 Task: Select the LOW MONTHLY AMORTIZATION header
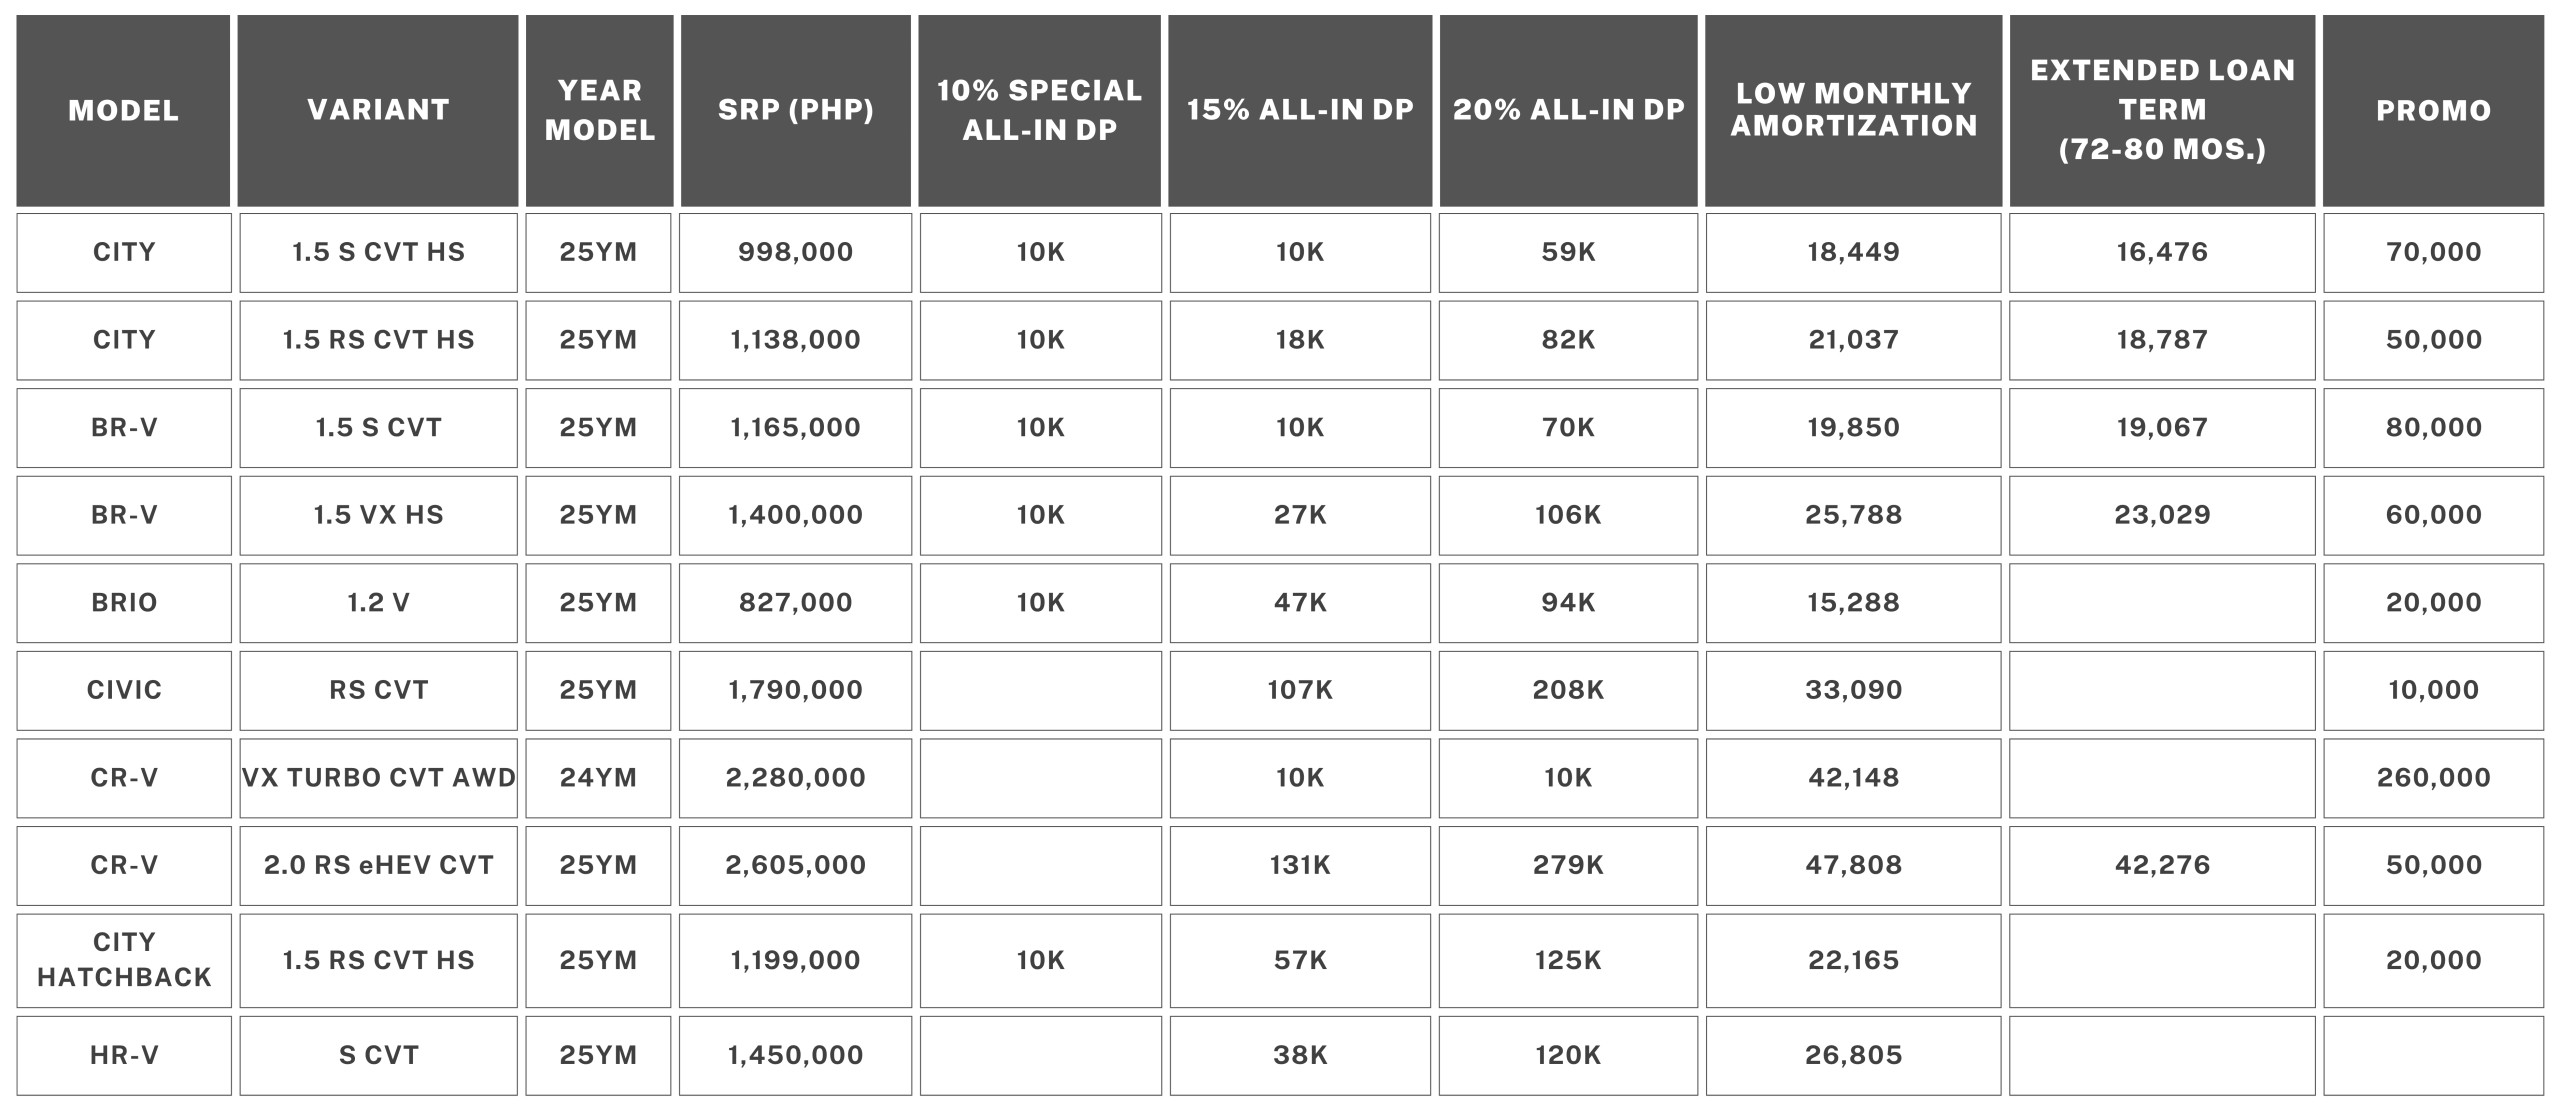[1853, 110]
